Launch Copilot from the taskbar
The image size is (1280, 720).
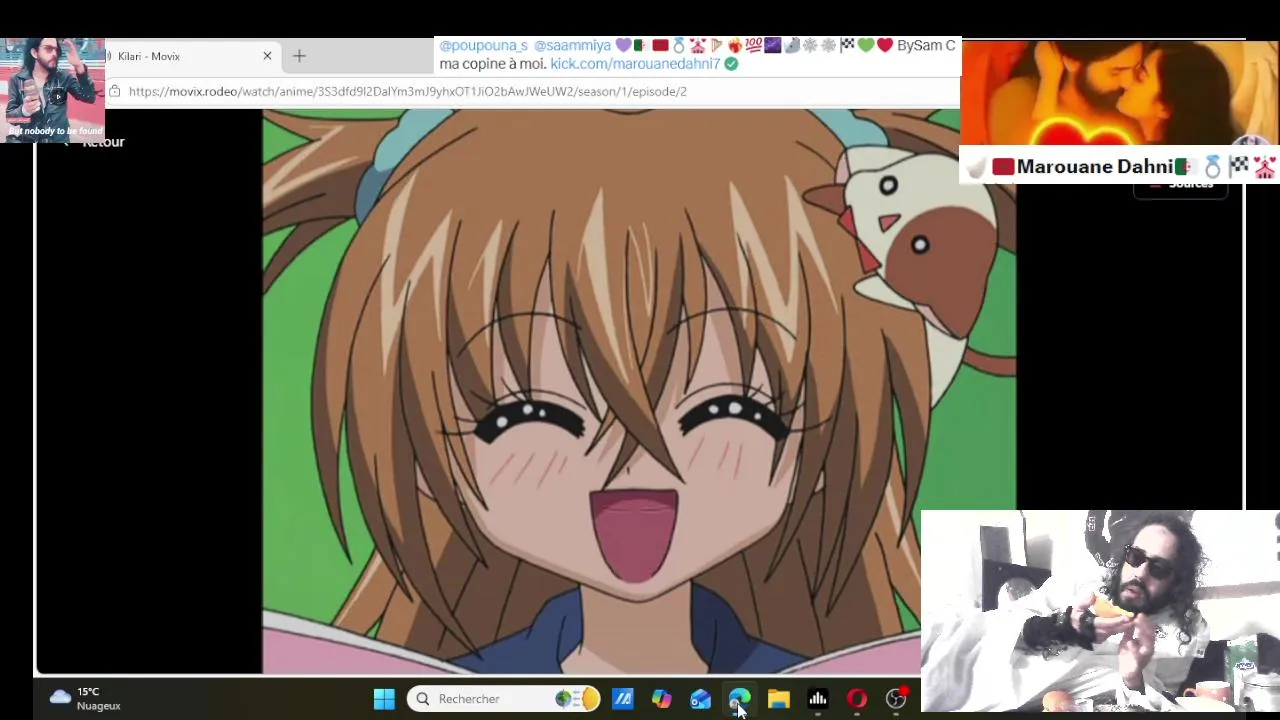662,699
